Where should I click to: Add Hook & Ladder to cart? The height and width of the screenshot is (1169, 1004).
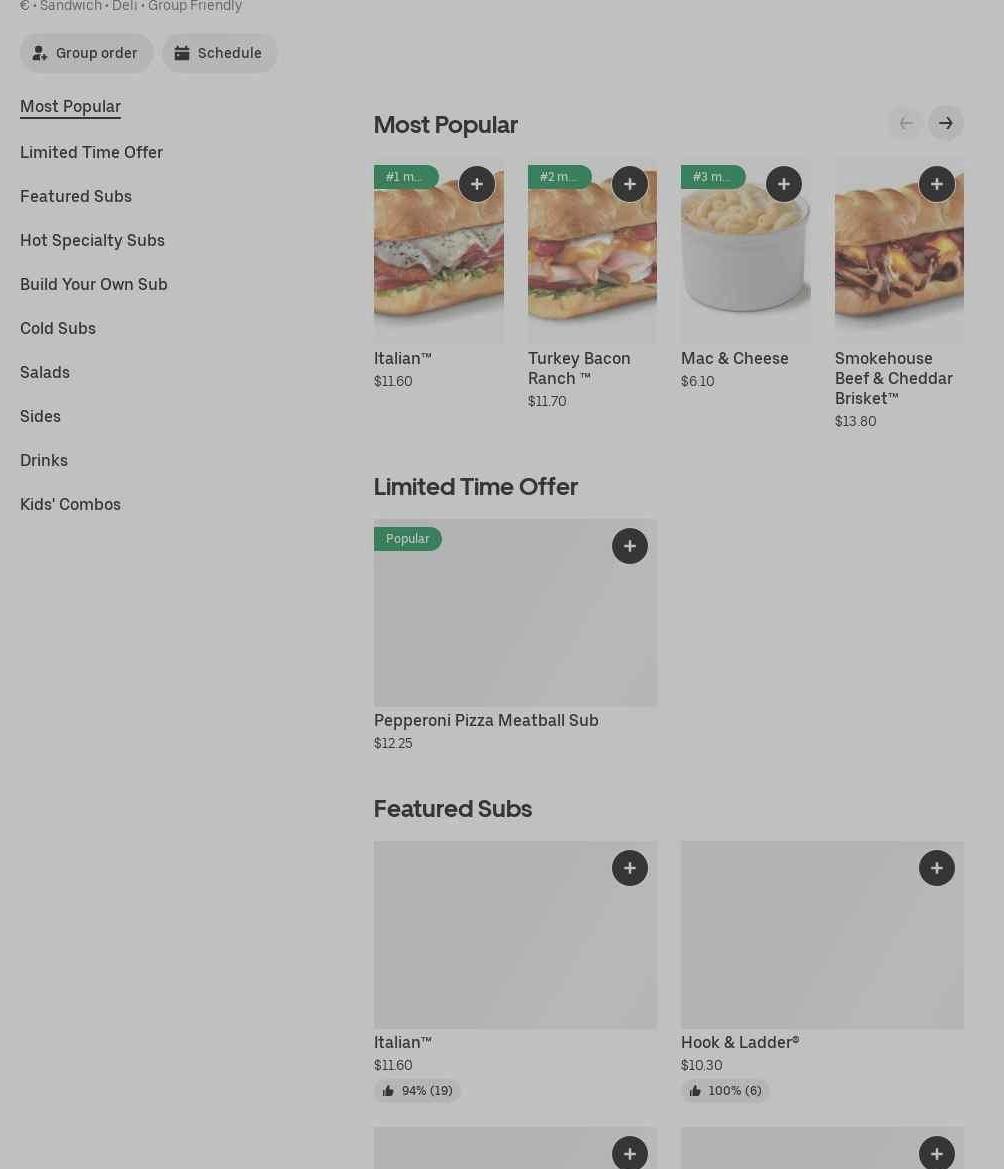point(937,868)
